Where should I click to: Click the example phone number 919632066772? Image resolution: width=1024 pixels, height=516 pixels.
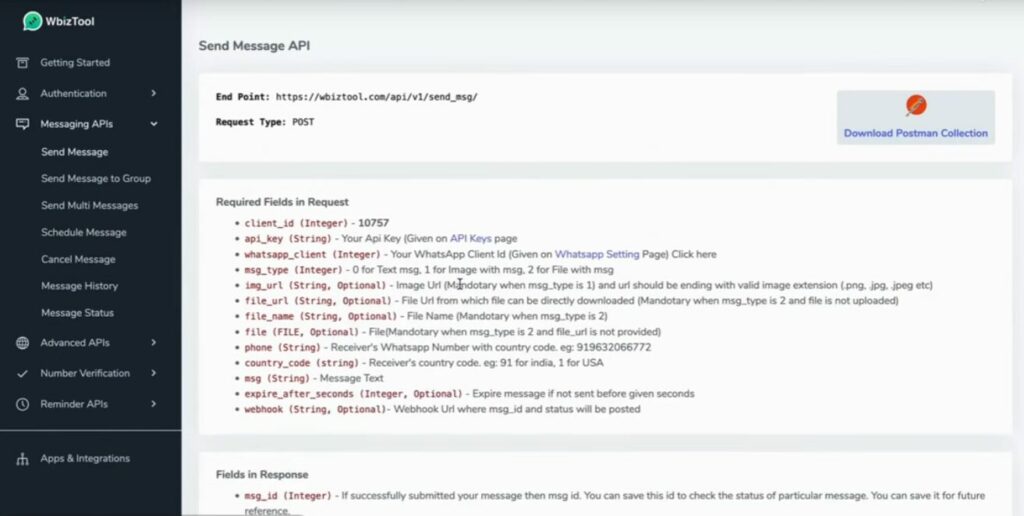[614, 347]
